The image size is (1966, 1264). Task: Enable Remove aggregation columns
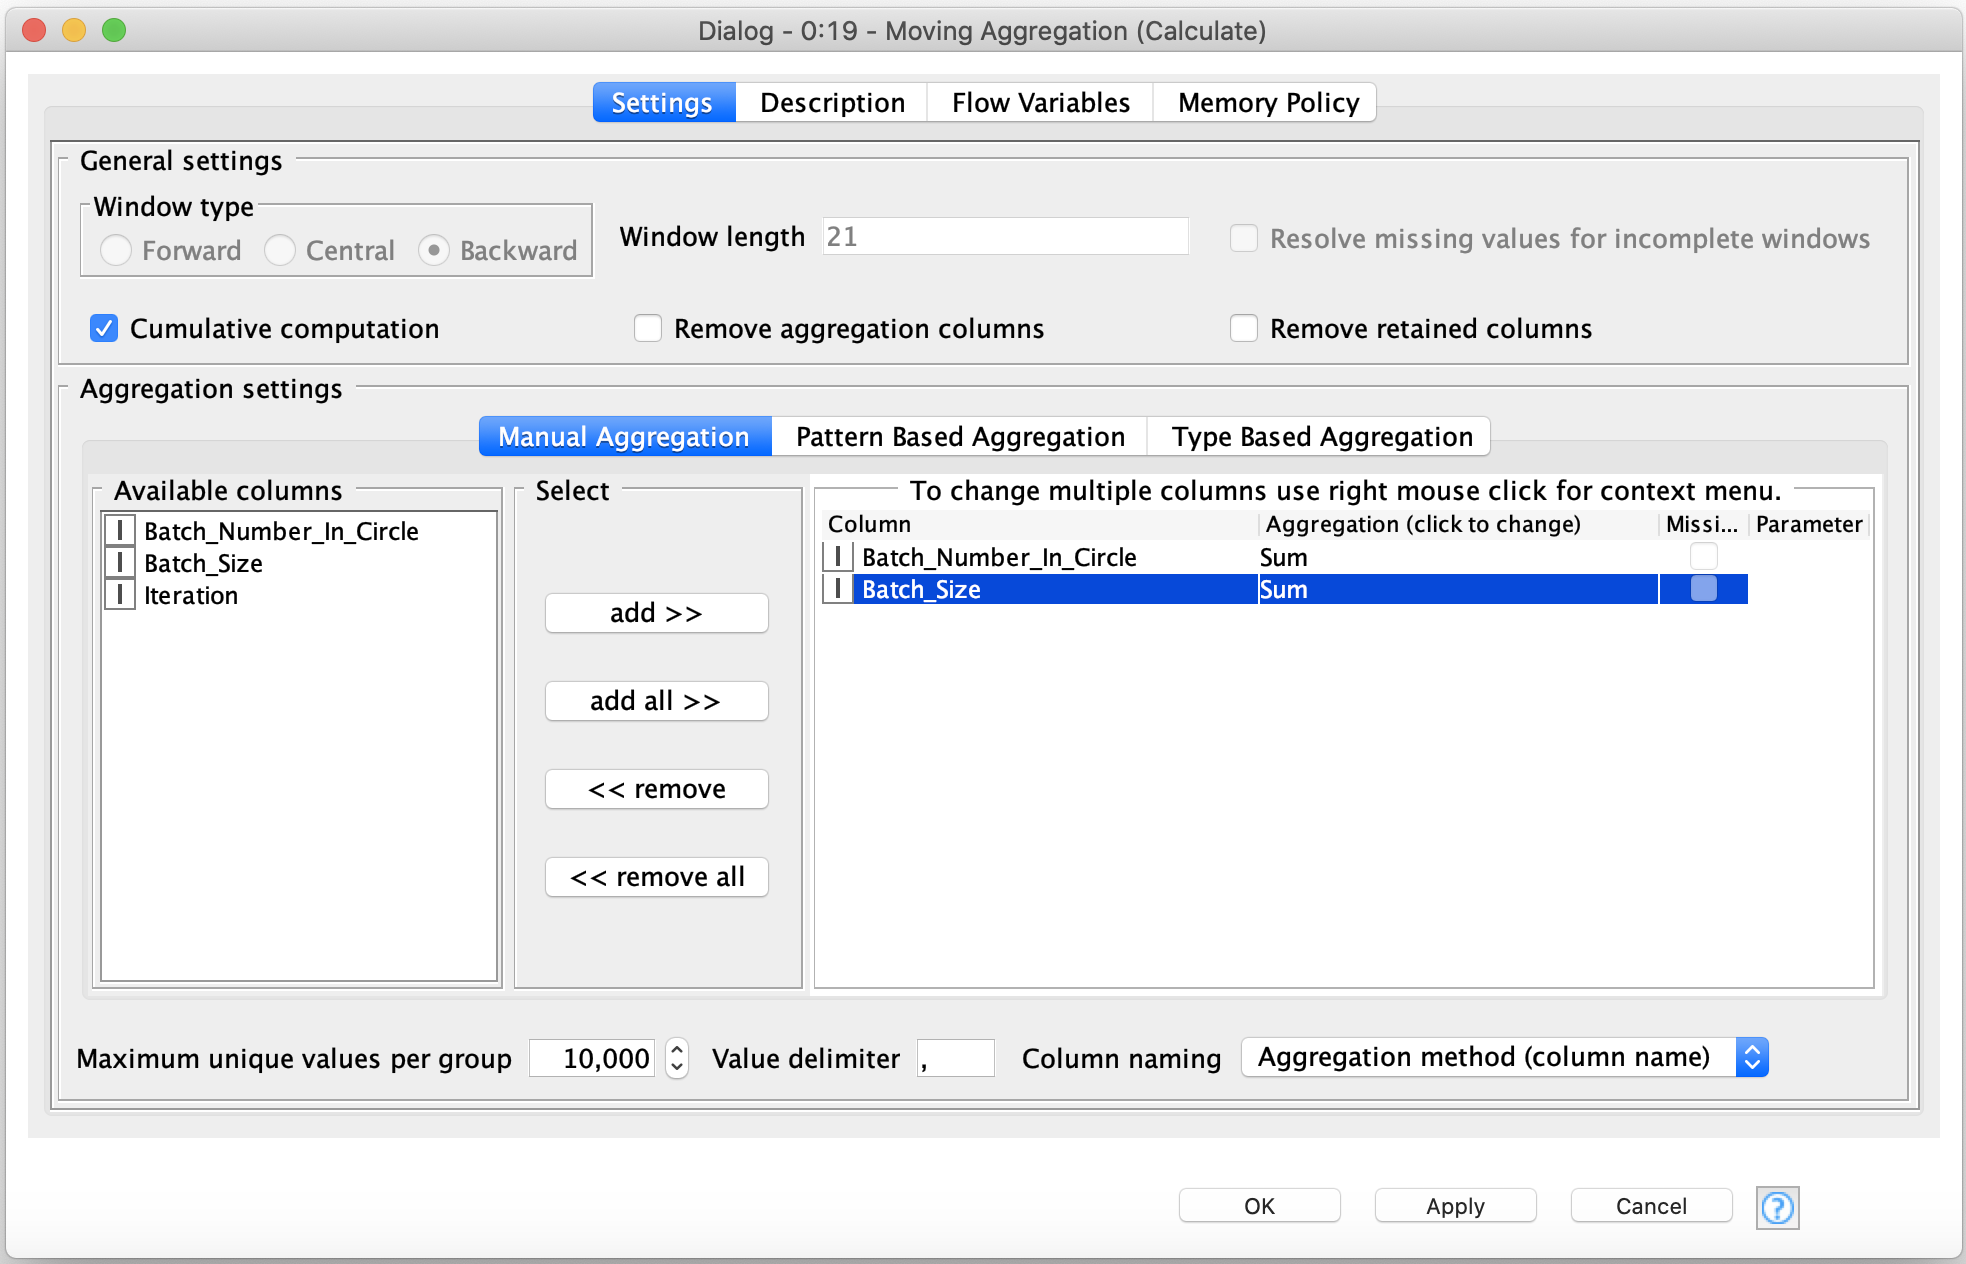pos(647,328)
